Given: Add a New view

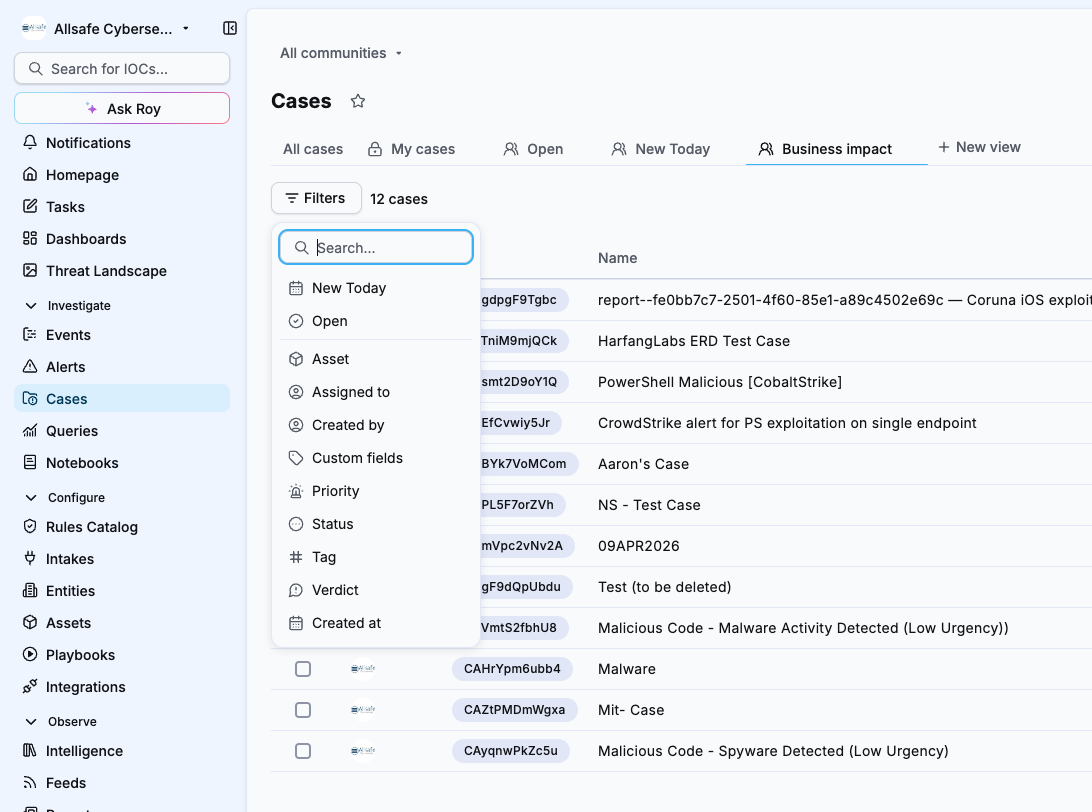Looking at the screenshot, I should point(979,148).
